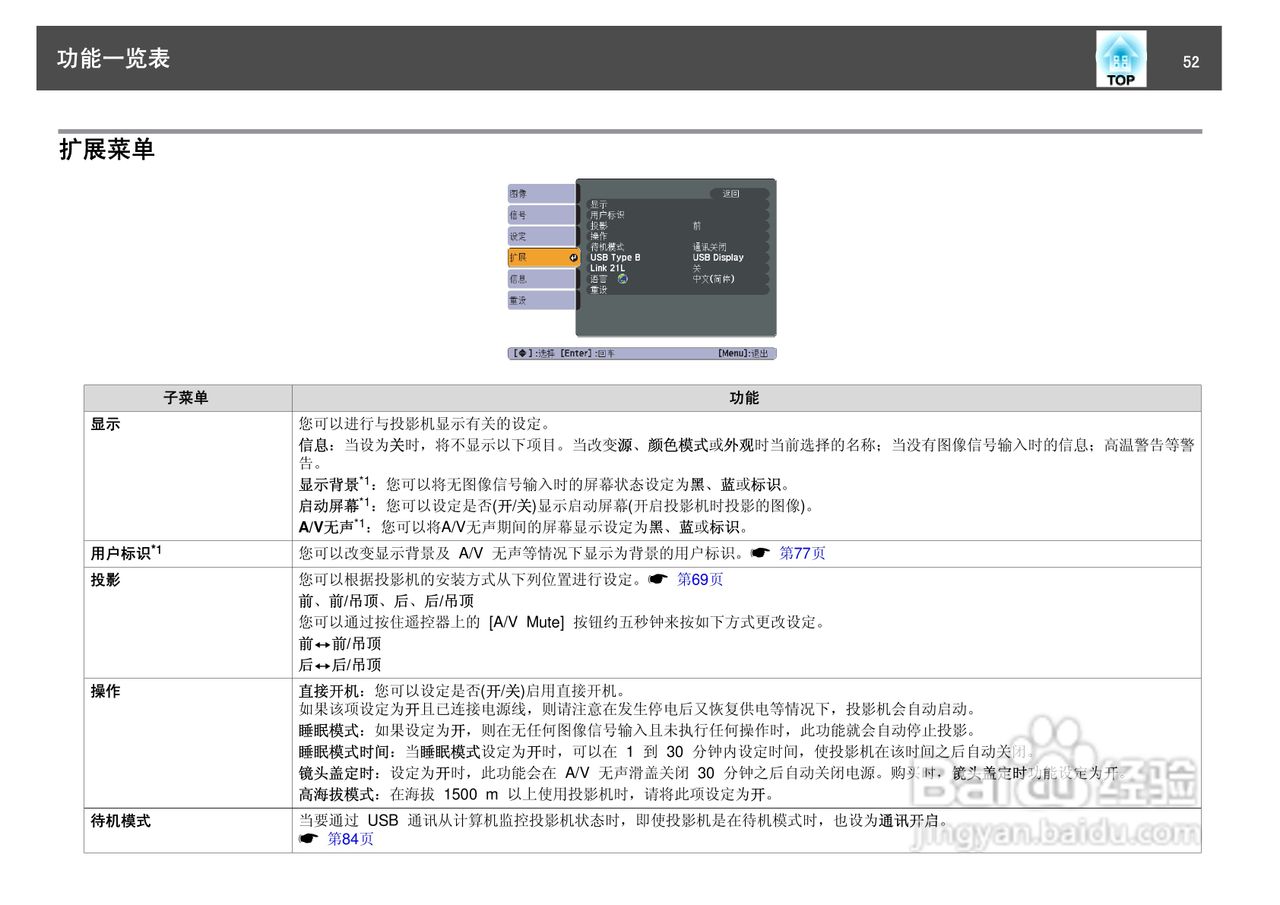Choose 显示 item in projector menu screenshot
This screenshot has height=905, width=1280.
coord(599,205)
